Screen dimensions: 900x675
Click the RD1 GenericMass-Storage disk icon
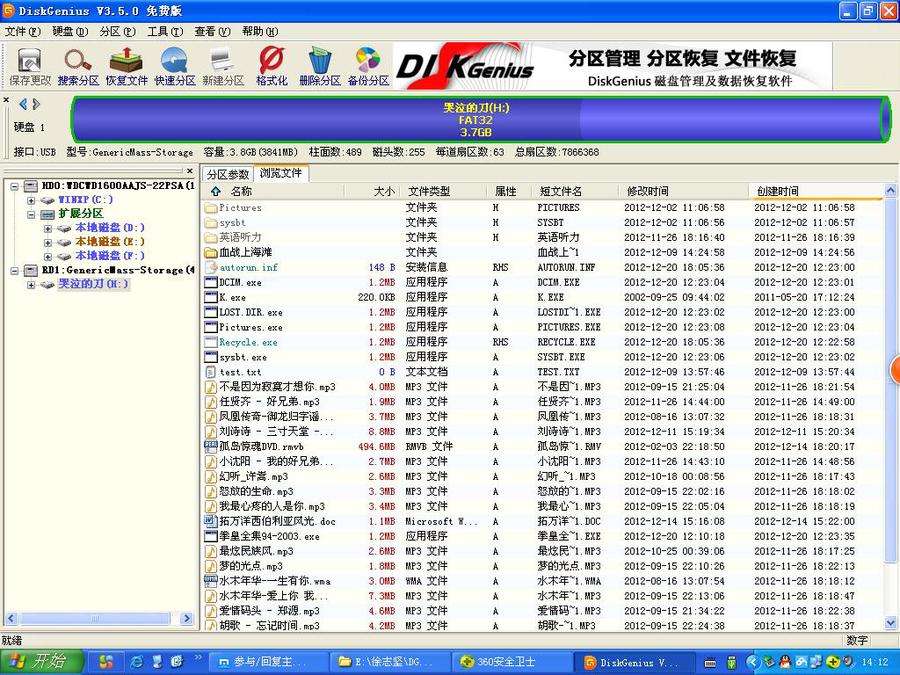(30, 270)
